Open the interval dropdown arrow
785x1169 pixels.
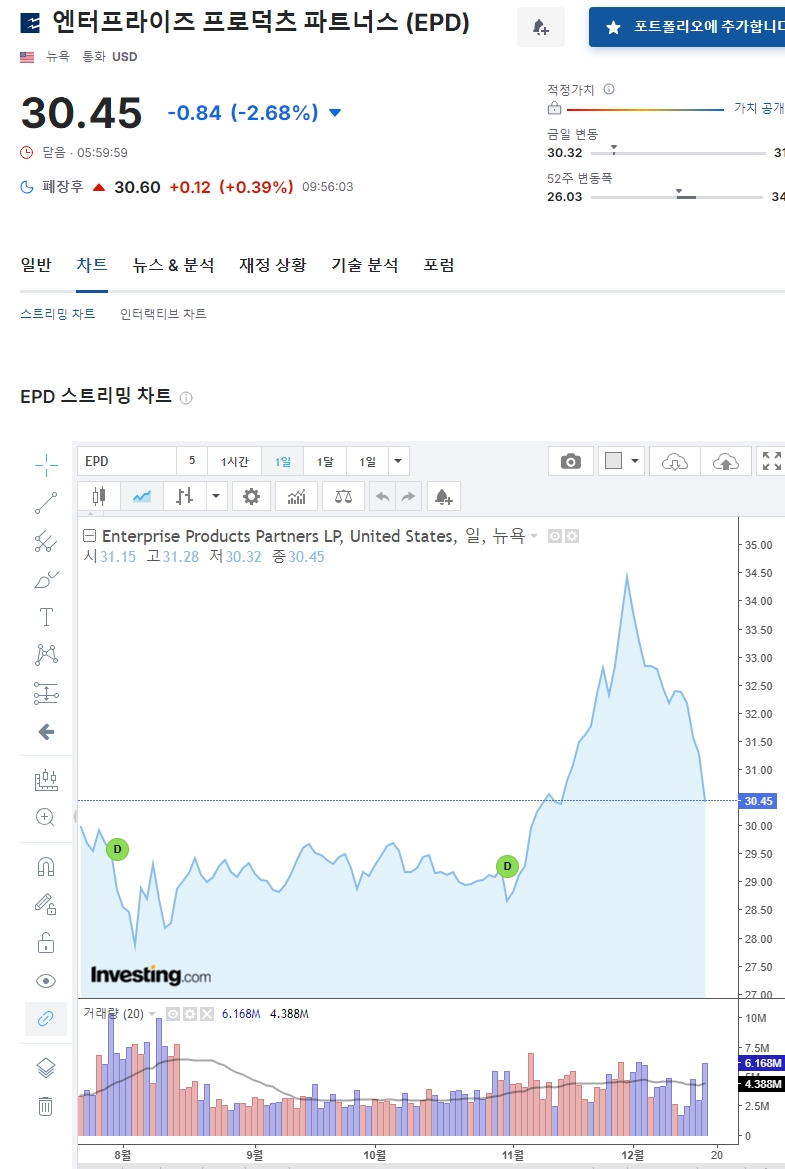click(398, 461)
